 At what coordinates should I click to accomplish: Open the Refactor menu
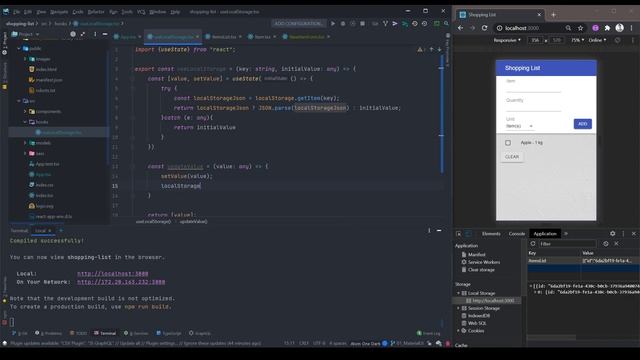(x=96, y=12)
